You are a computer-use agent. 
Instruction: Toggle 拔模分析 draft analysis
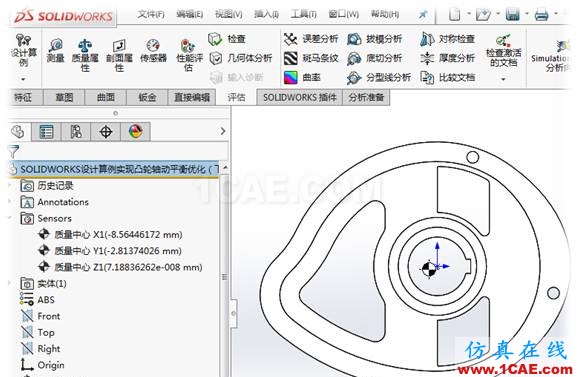point(375,39)
